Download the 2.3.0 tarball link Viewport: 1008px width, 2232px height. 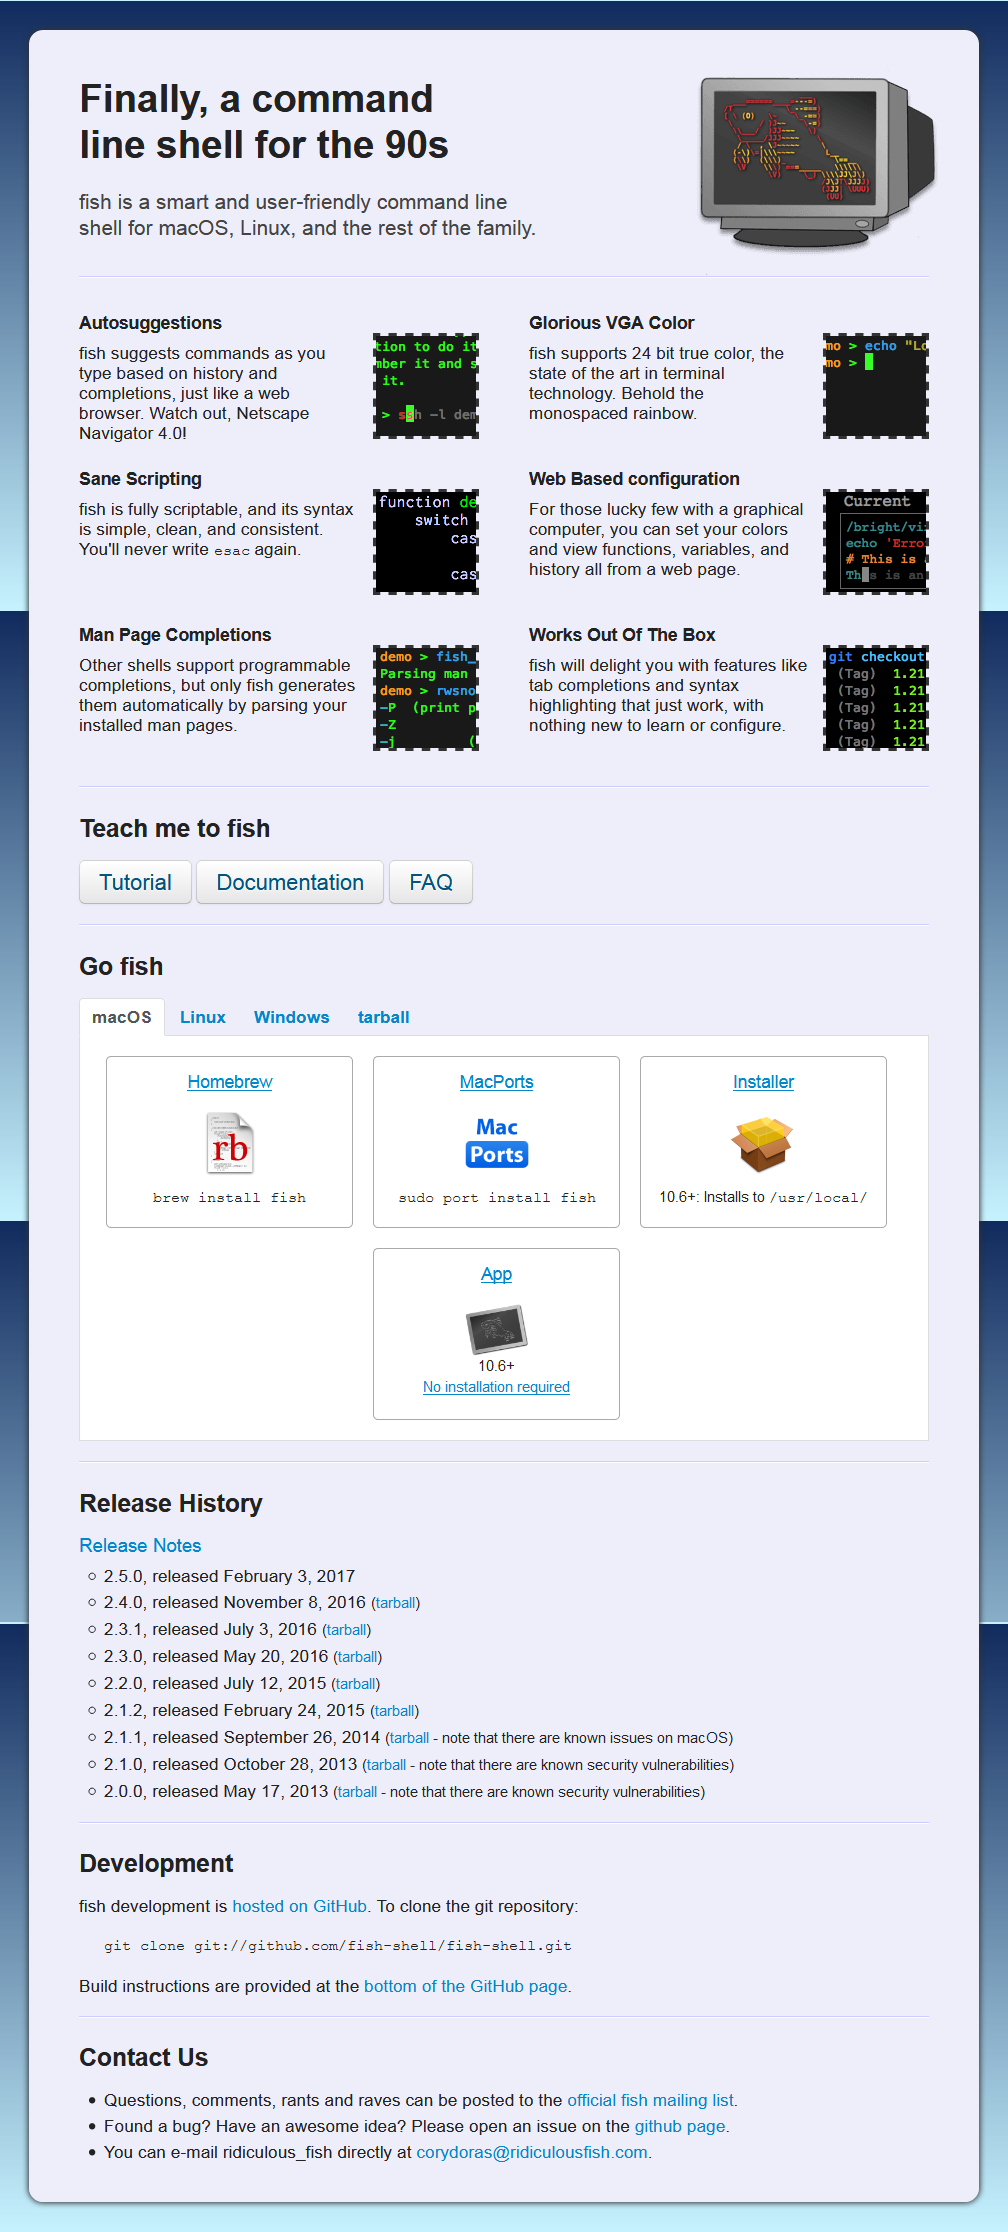coord(358,1657)
